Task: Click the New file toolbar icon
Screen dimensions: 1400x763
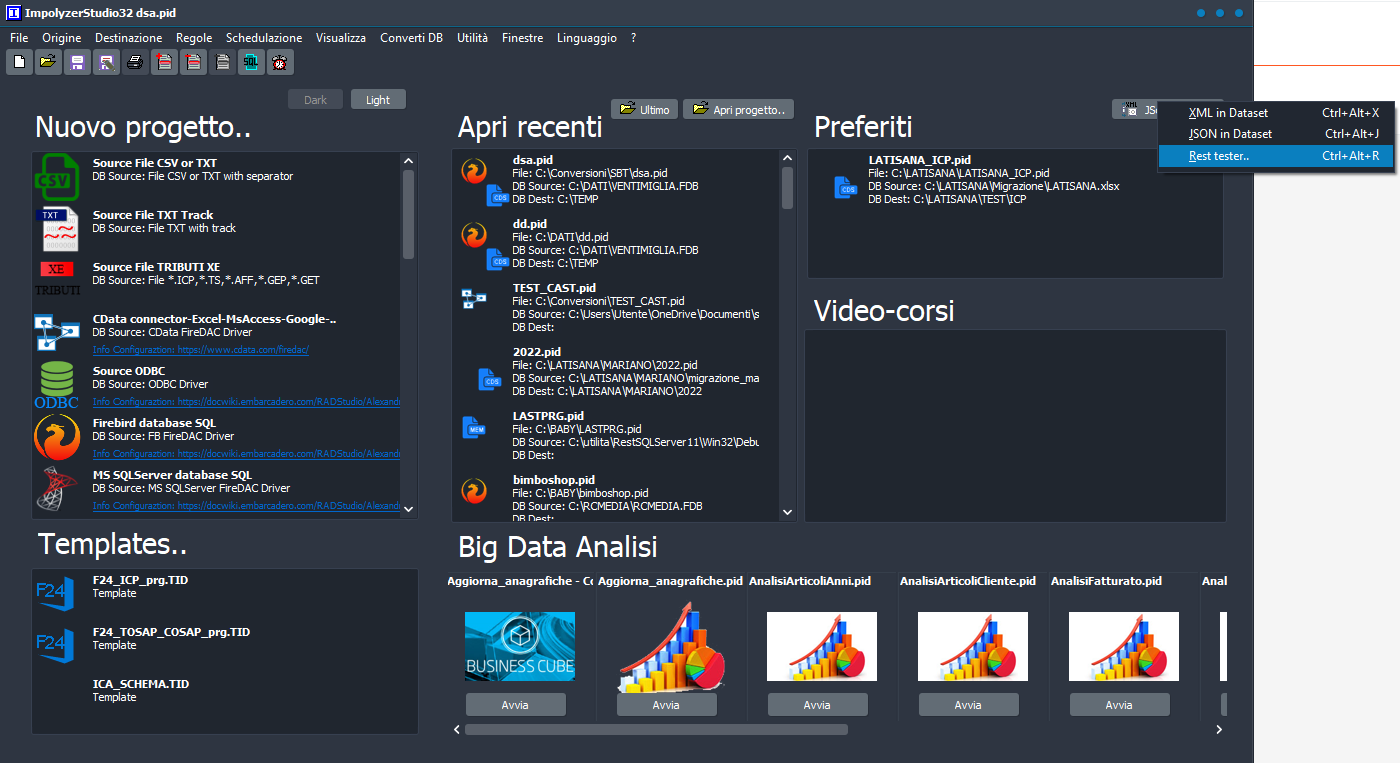Action: (x=19, y=62)
